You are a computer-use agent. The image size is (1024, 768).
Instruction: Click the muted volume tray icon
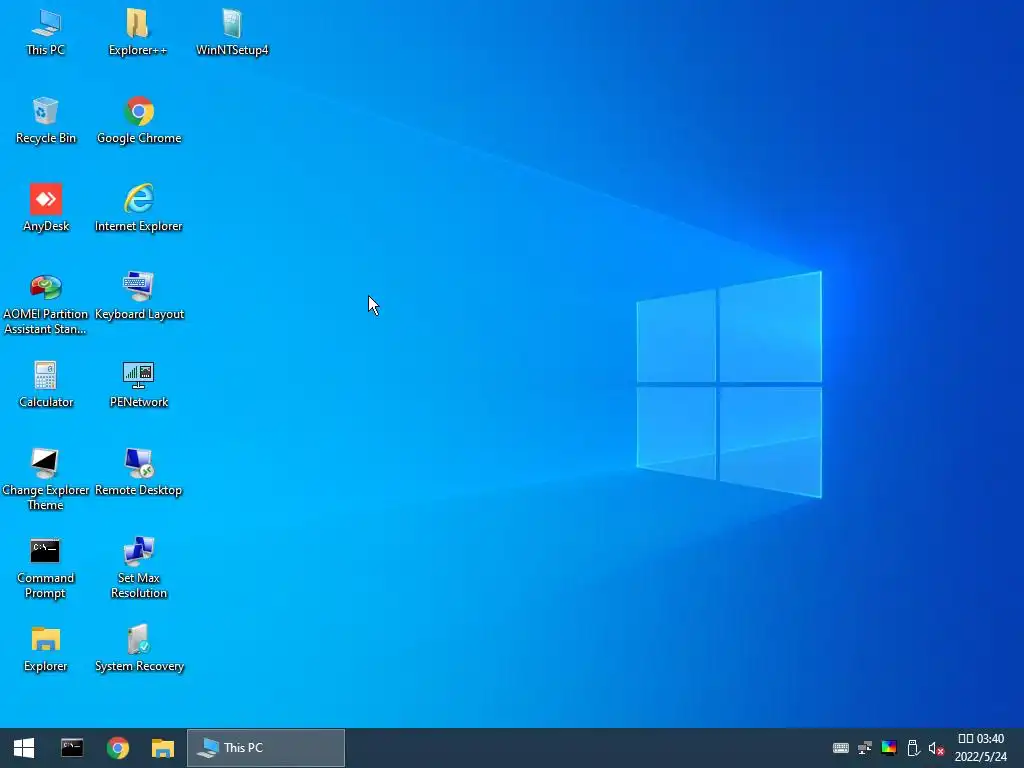click(936, 748)
